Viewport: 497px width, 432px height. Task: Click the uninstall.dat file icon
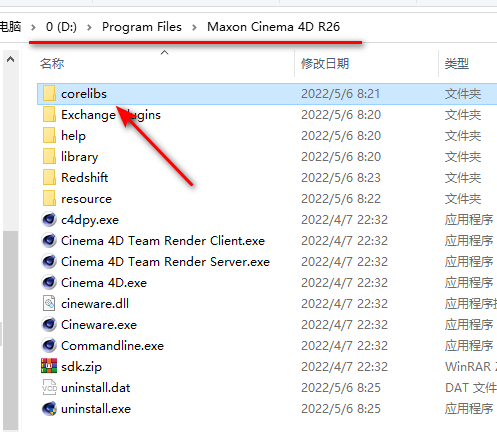click(49, 388)
